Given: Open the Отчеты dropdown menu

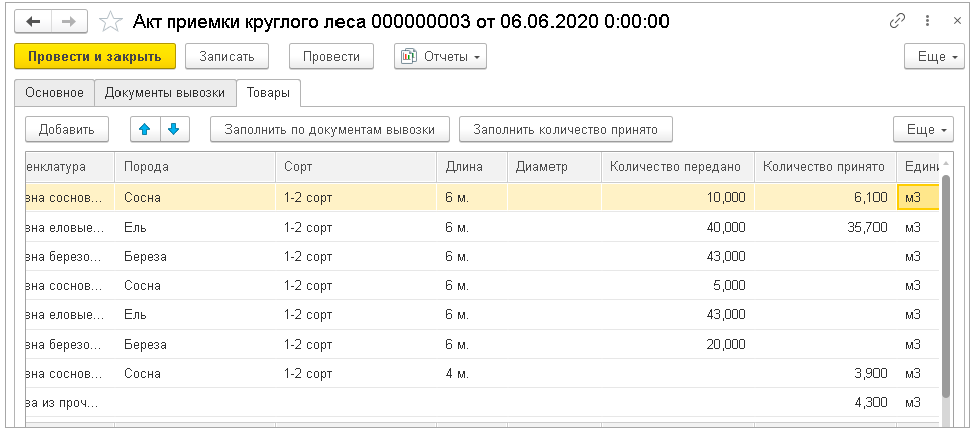Looking at the screenshot, I should [x=441, y=57].
